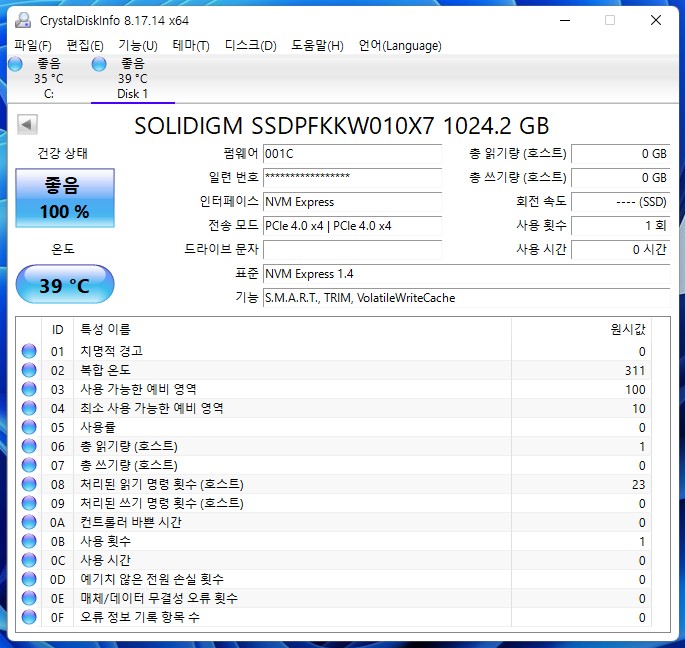Open the 도움말(H) menu
The height and width of the screenshot is (648, 685).
click(318, 45)
